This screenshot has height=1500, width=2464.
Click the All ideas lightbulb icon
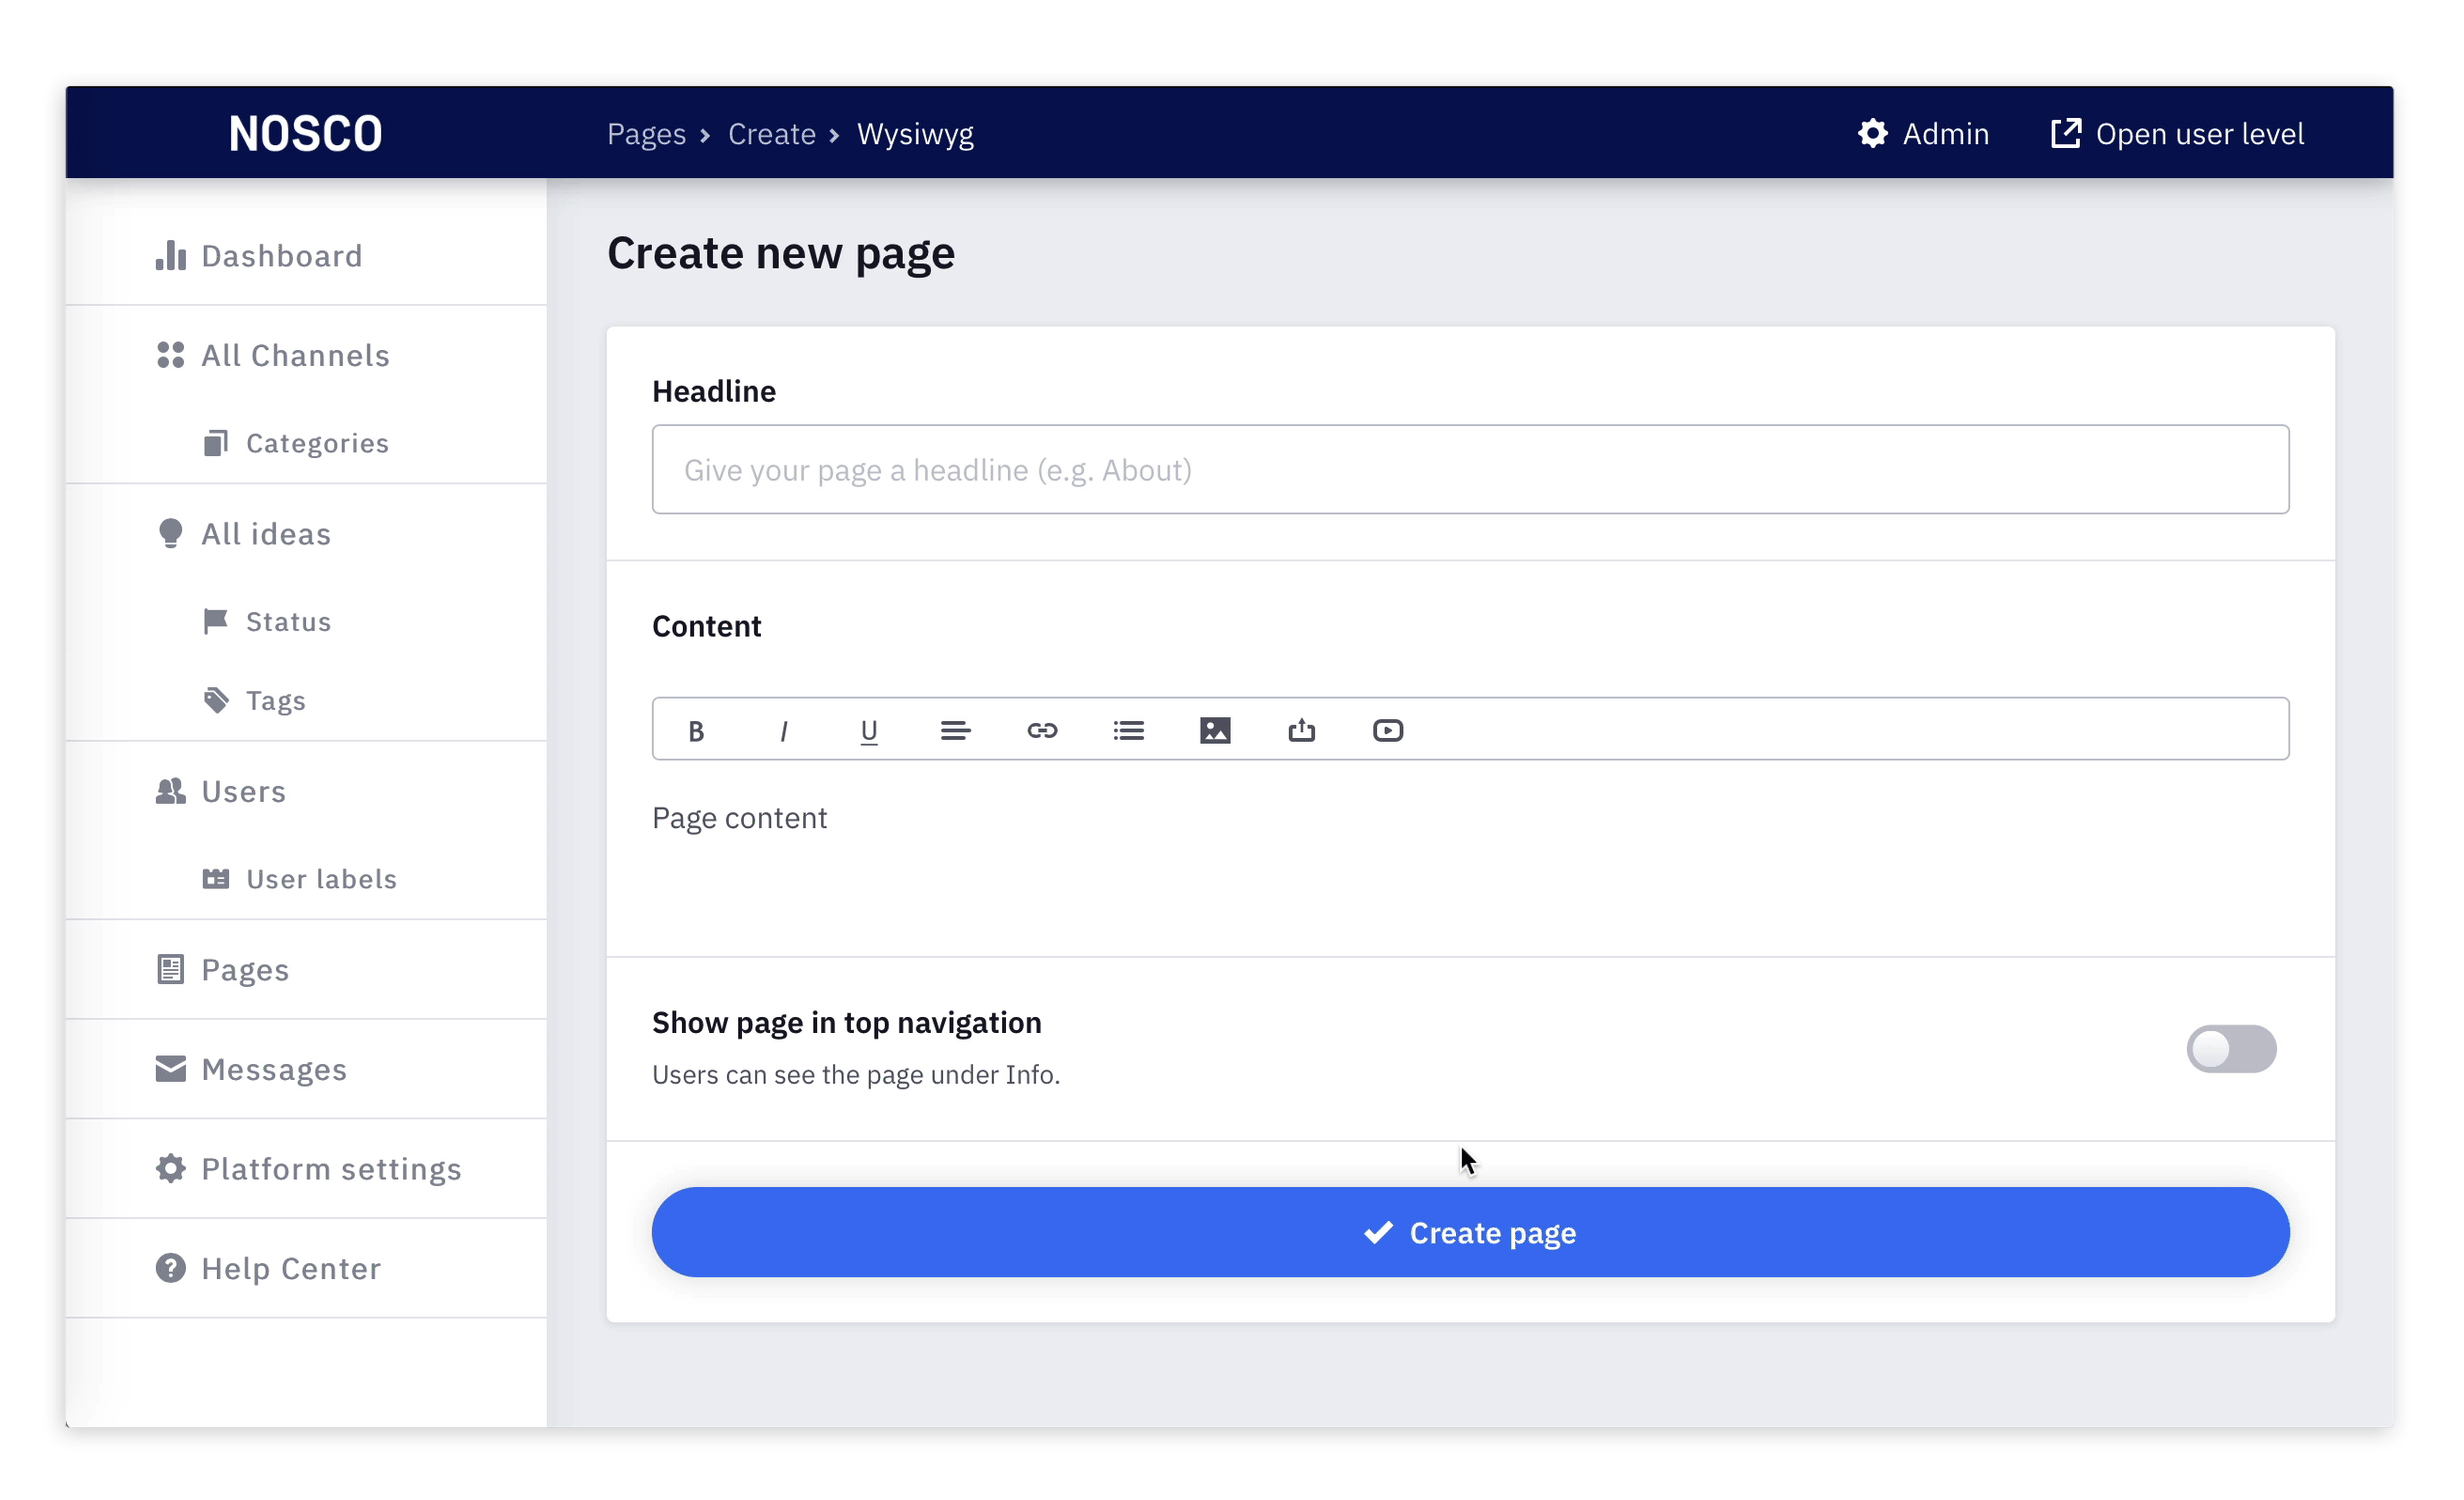(171, 534)
